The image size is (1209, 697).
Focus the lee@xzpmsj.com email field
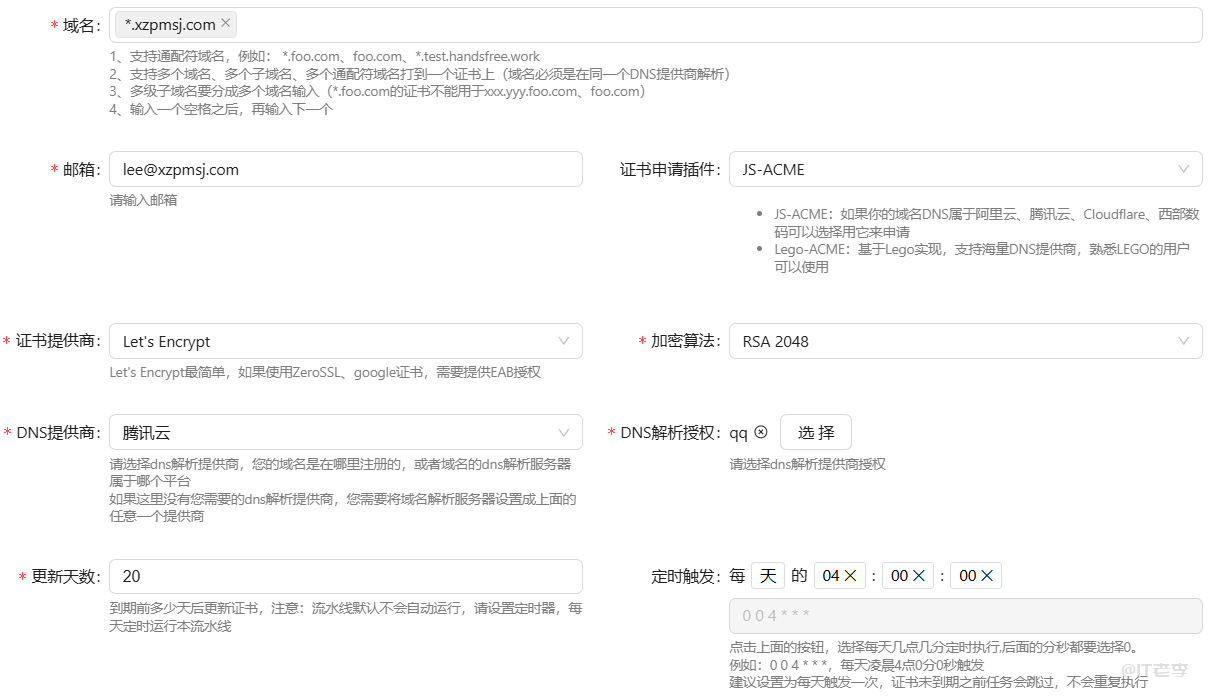click(346, 169)
